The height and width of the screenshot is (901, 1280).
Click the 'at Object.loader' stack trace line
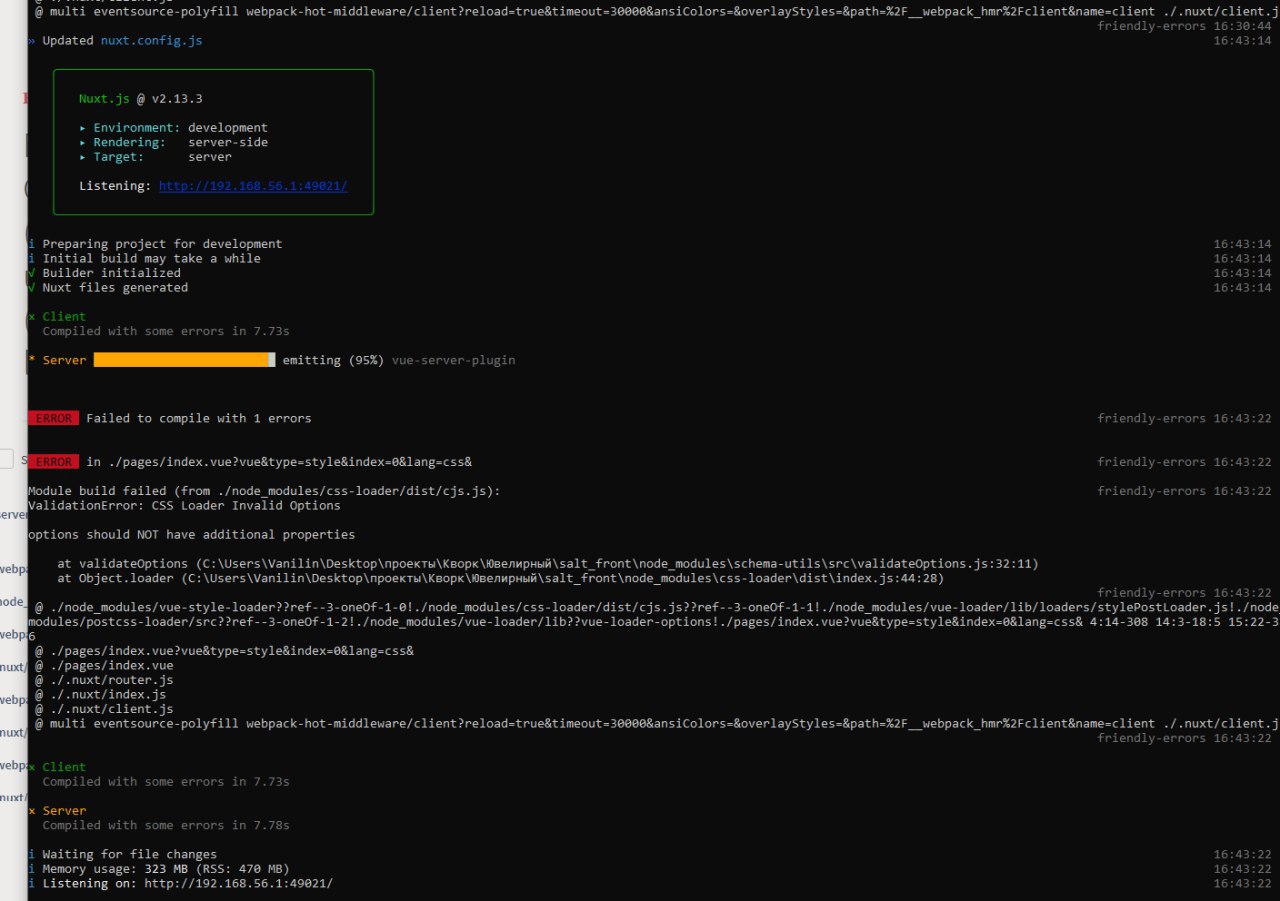pos(500,578)
